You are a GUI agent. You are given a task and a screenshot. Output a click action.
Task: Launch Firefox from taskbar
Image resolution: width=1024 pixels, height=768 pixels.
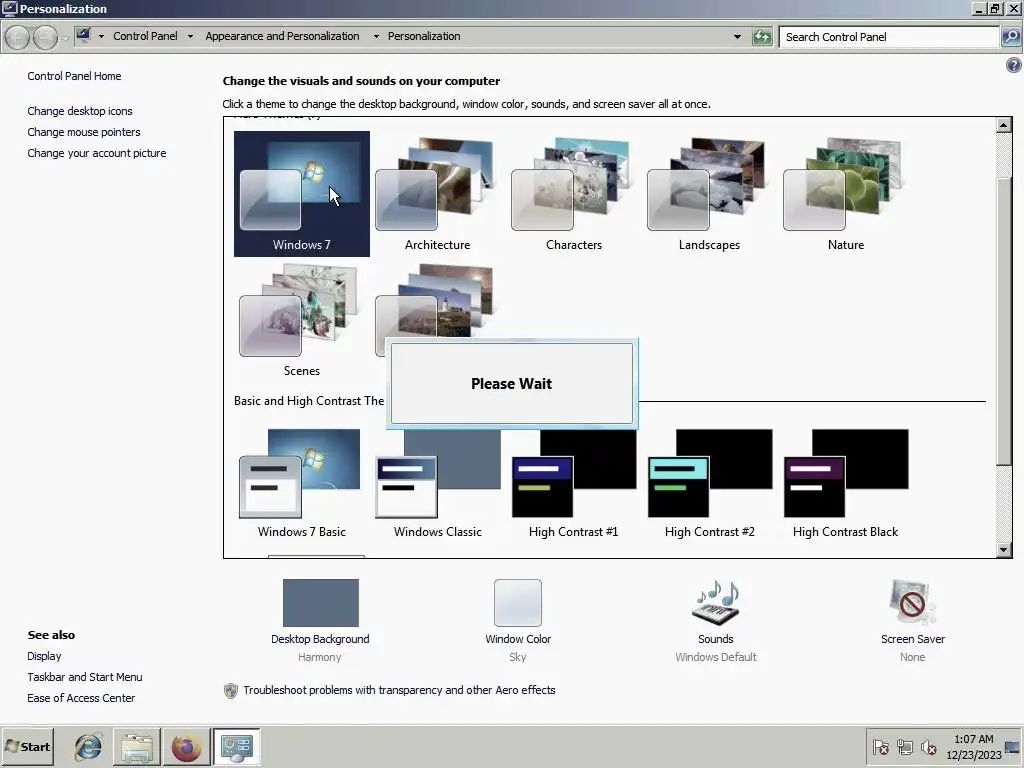[186, 746]
